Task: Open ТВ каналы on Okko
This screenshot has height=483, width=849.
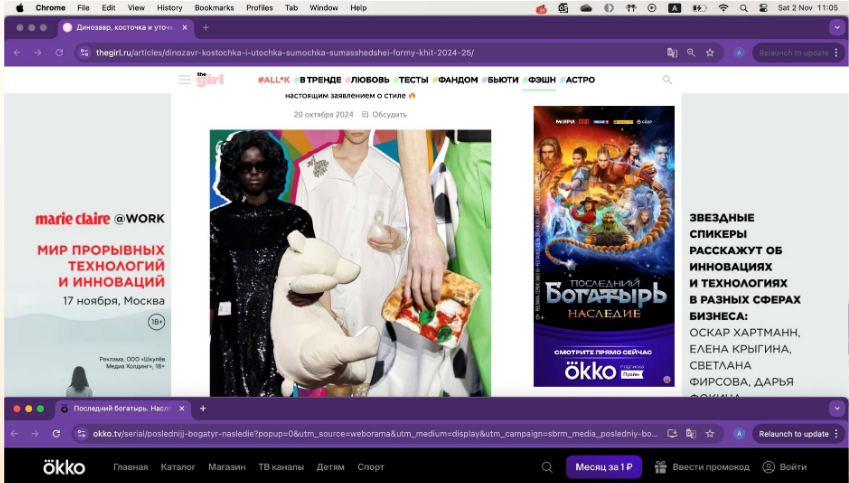Action: pyautogui.click(x=281, y=467)
